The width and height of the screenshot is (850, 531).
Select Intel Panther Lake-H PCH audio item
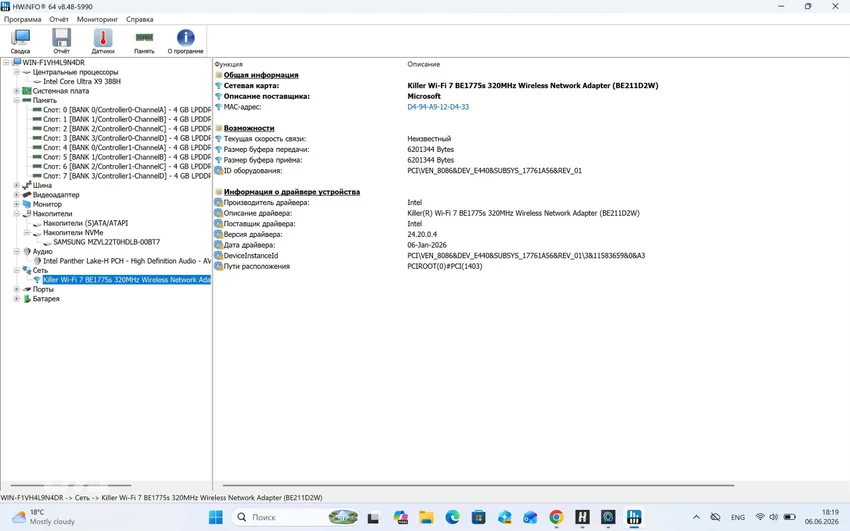pyautogui.click(x=127, y=261)
